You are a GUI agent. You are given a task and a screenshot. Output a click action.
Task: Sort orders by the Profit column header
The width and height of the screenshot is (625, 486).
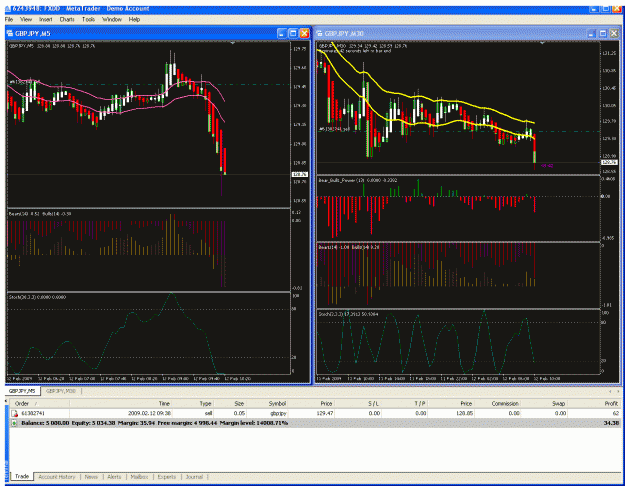[594, 403]
